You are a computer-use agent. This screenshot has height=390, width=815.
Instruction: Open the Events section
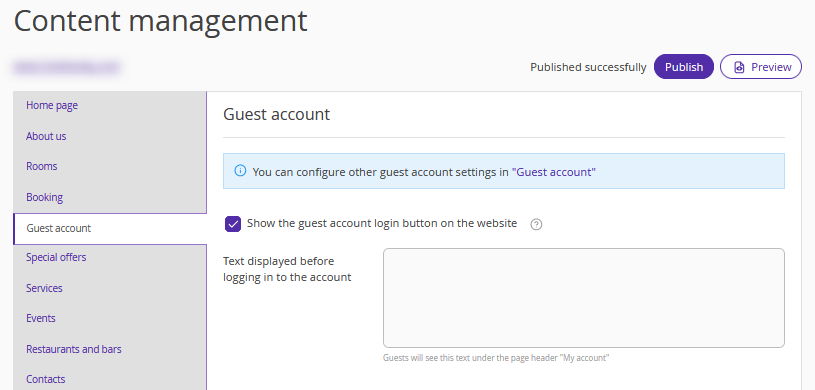coord(41,318)
